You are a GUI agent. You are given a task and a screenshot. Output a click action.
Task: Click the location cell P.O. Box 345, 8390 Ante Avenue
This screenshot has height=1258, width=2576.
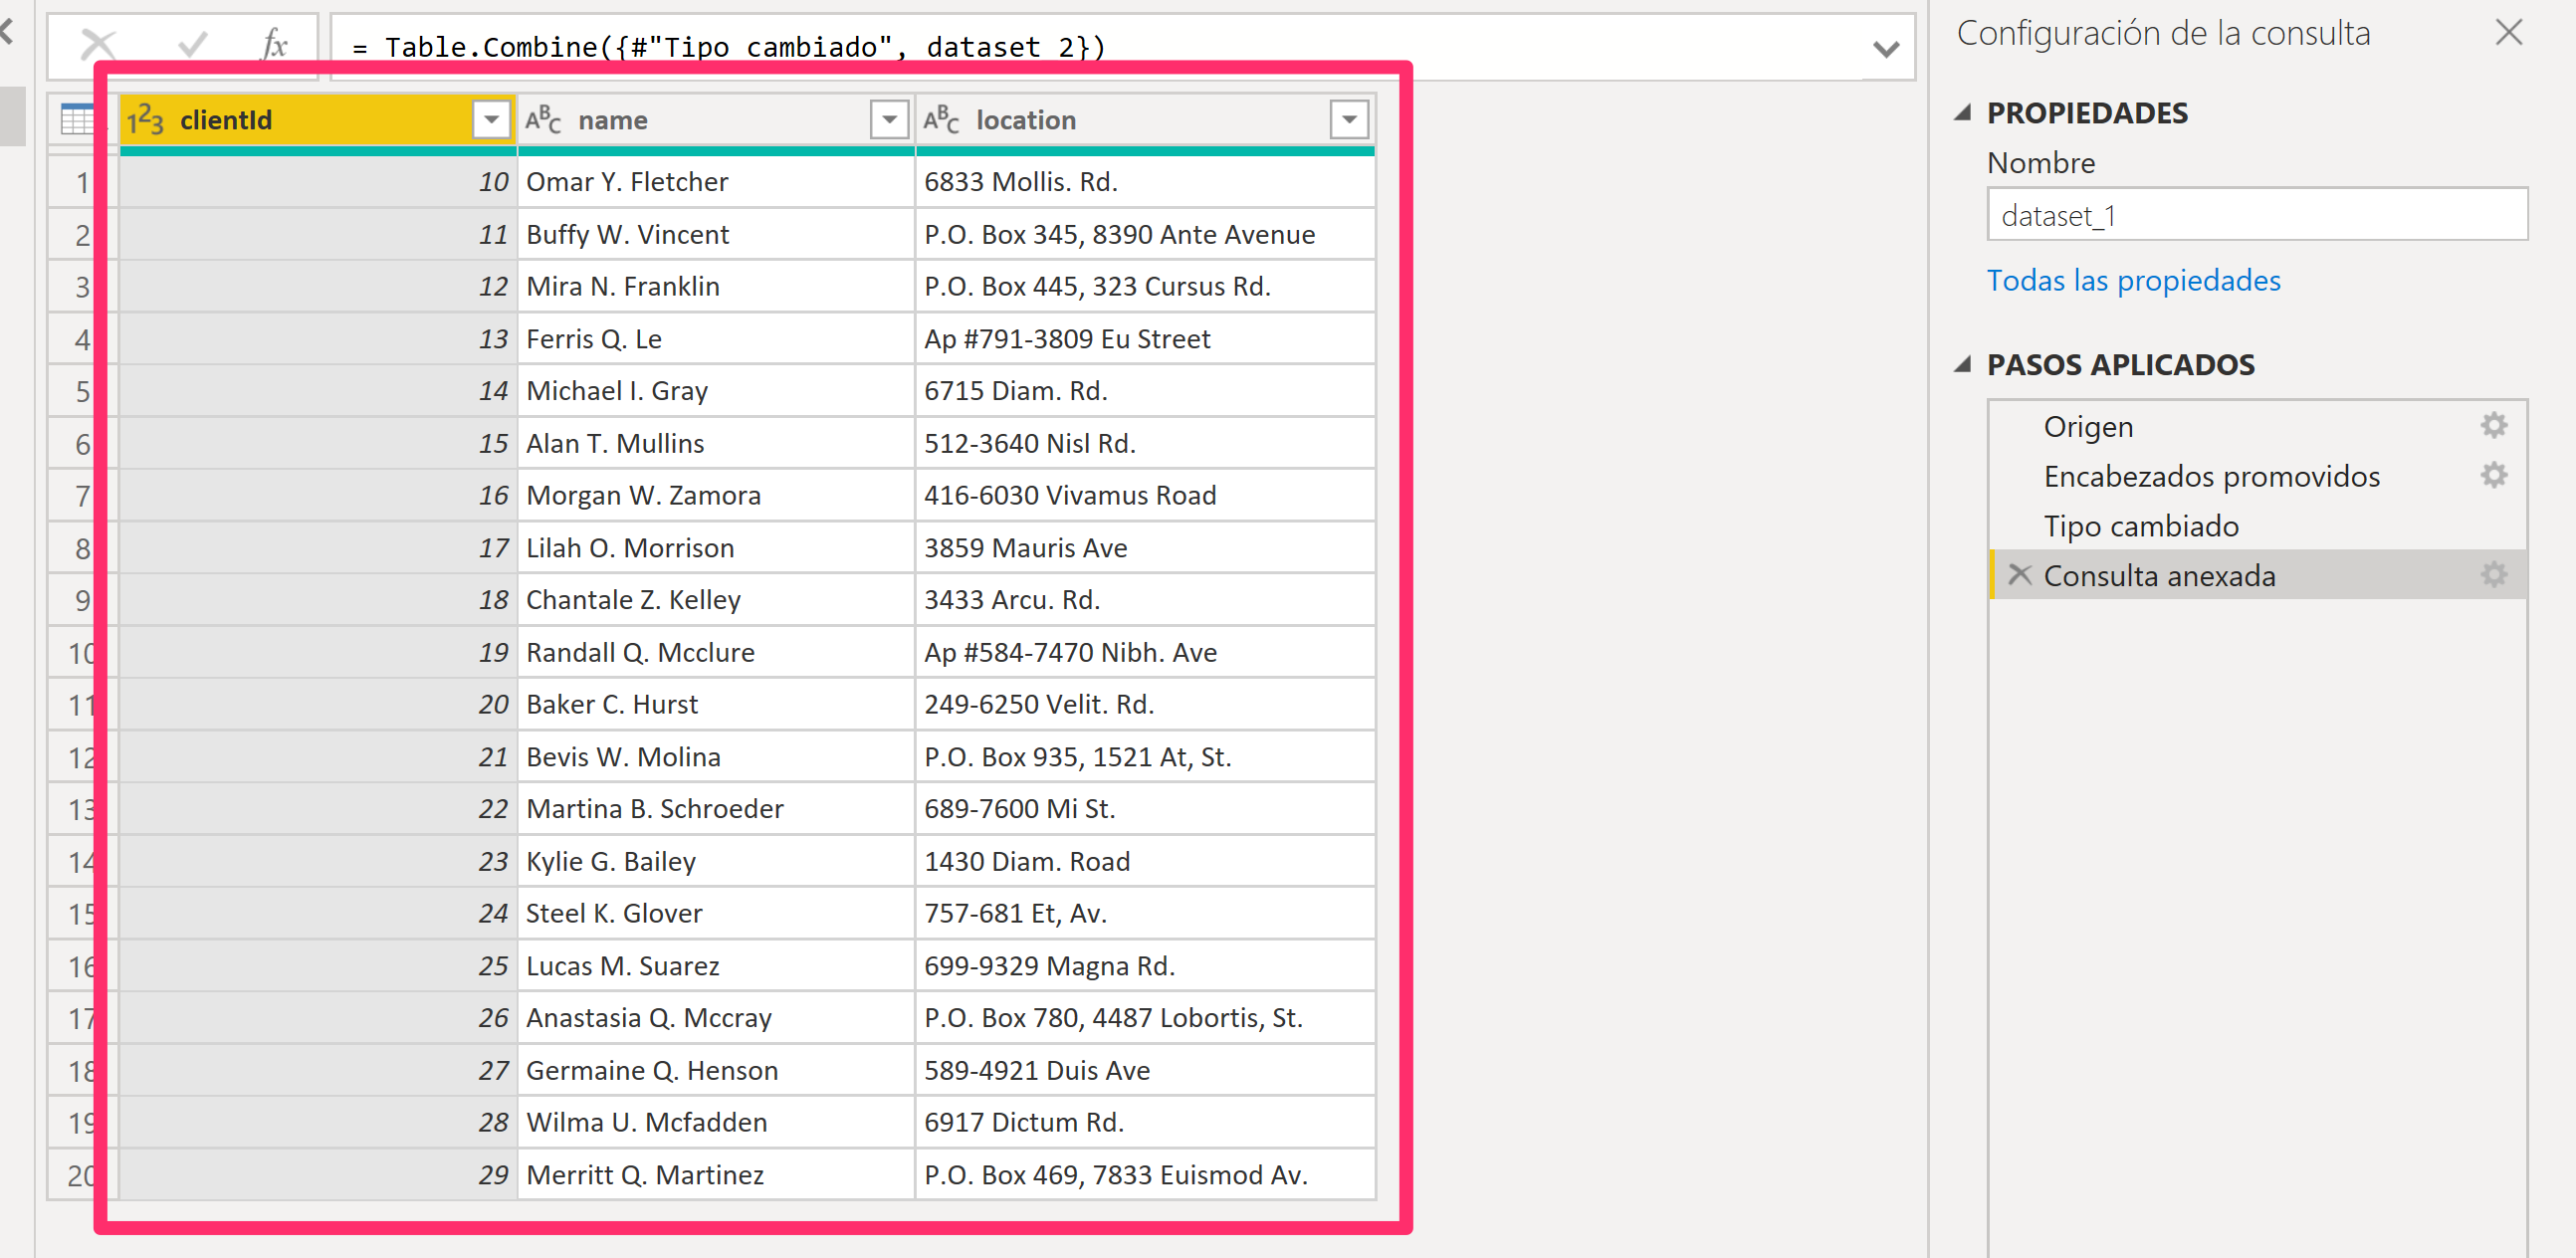(1145, 234)
